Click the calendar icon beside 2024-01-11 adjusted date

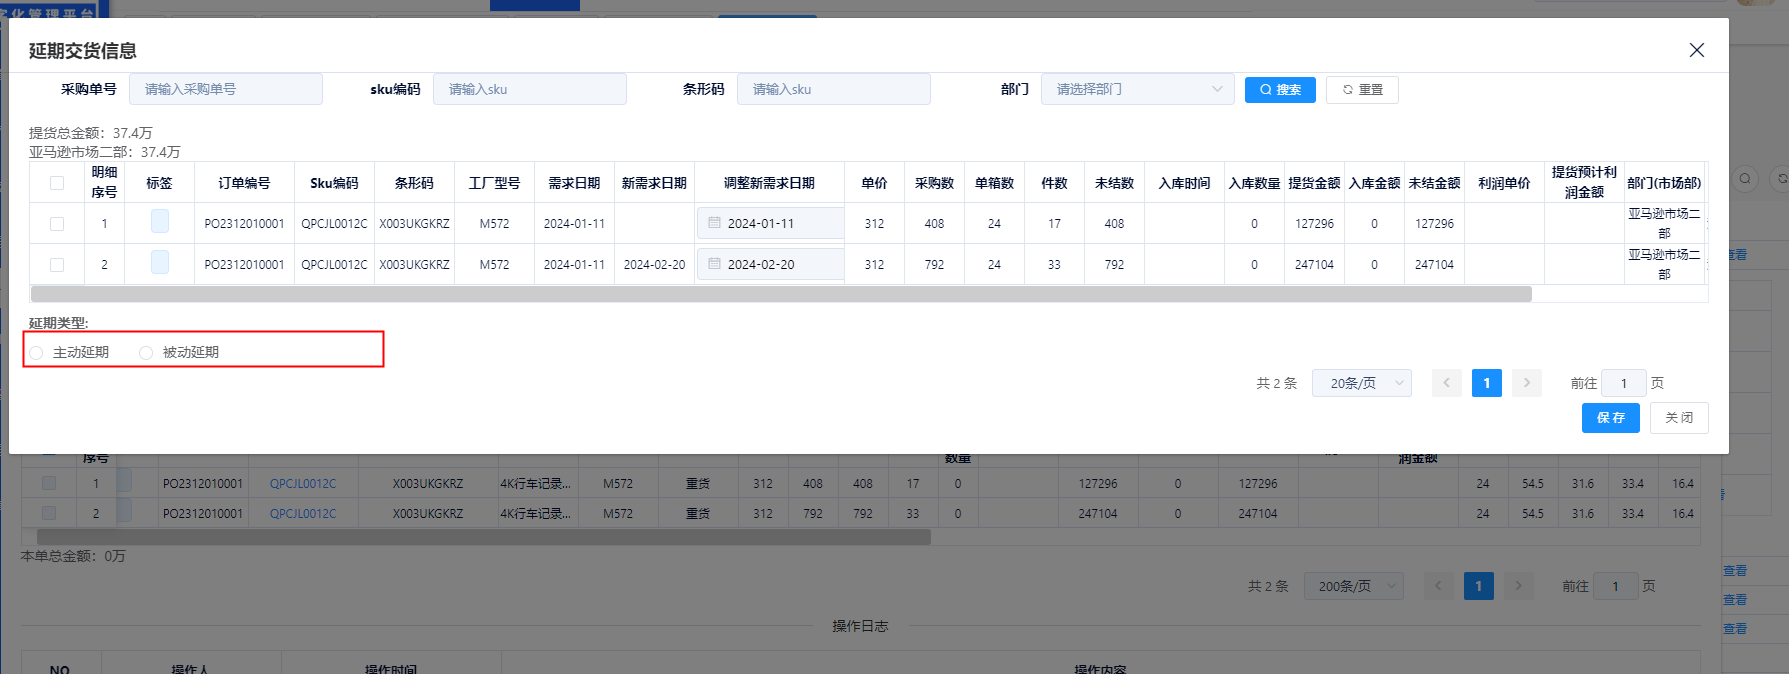click(x=714, y=223)
